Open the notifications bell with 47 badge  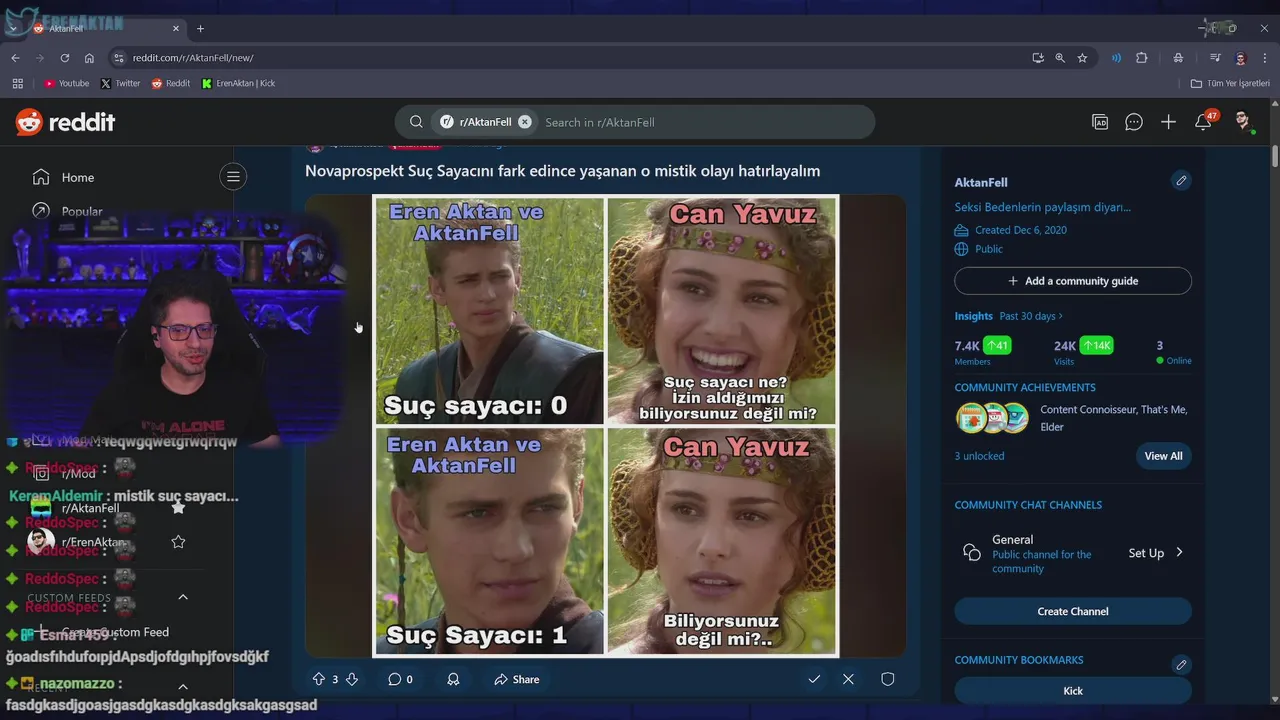pos(1203,122)
